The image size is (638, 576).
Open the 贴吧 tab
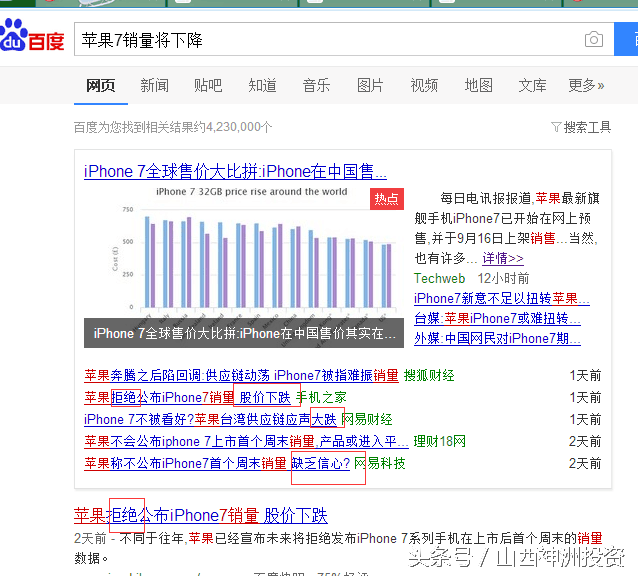coord(208,85)
